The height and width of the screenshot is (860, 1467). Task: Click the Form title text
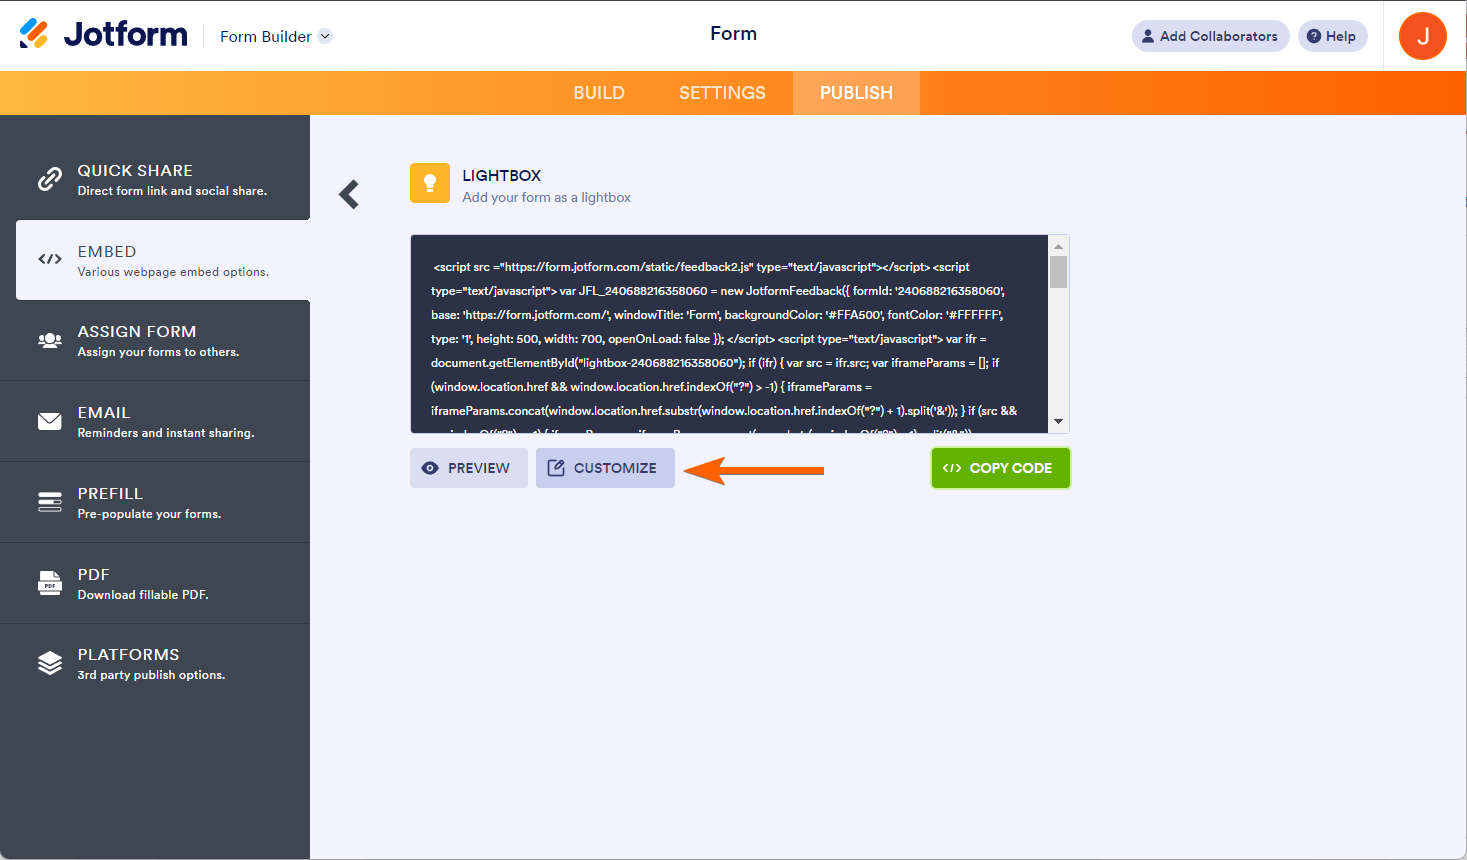(x=733, y=34)
